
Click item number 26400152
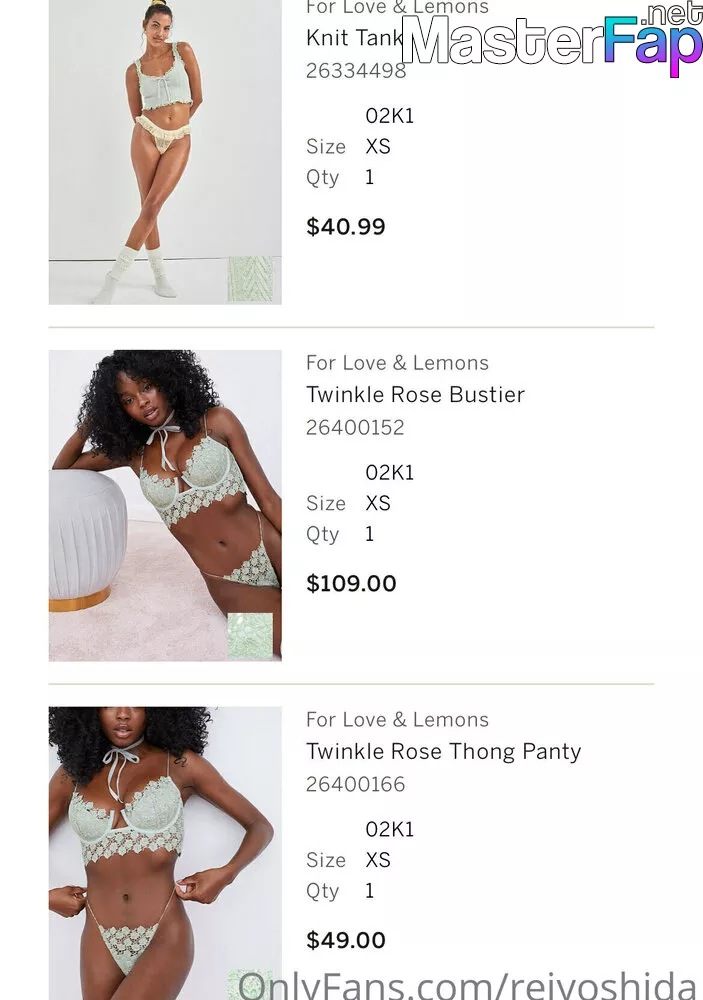click(355, 427)
